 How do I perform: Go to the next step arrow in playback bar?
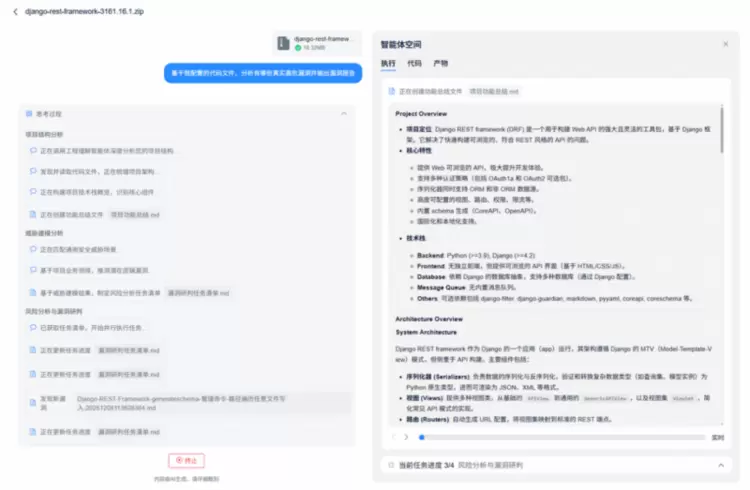406,437
